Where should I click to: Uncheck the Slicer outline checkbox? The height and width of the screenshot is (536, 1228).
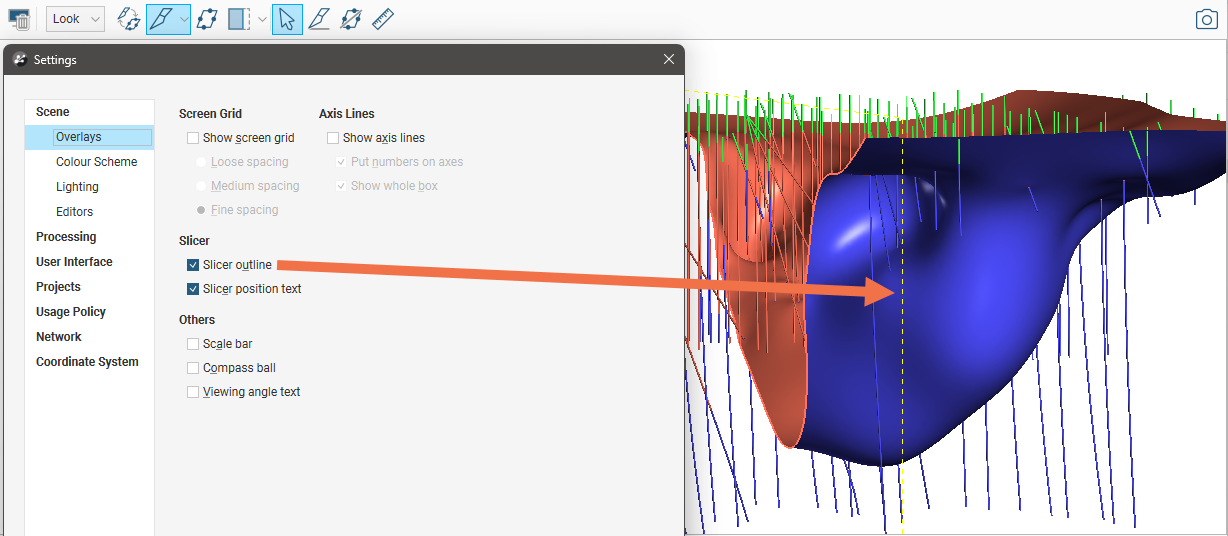pos(193,265)
